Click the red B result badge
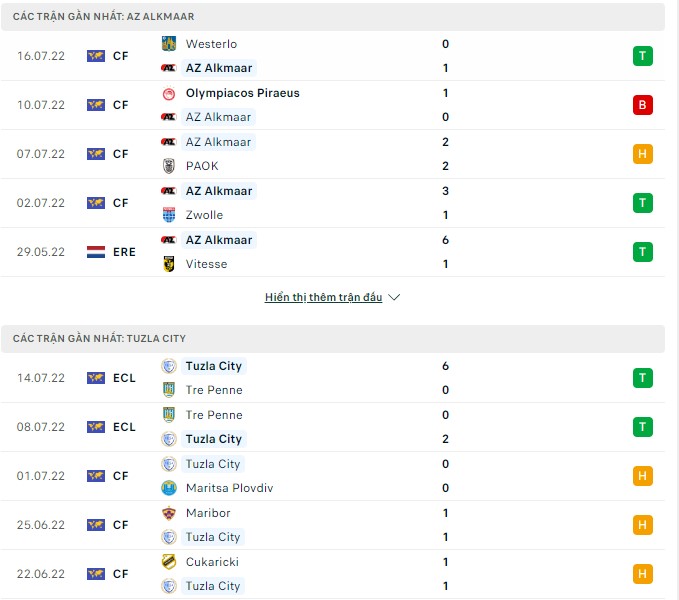Viewport: 679px width, 600px height. pos(642,105)
